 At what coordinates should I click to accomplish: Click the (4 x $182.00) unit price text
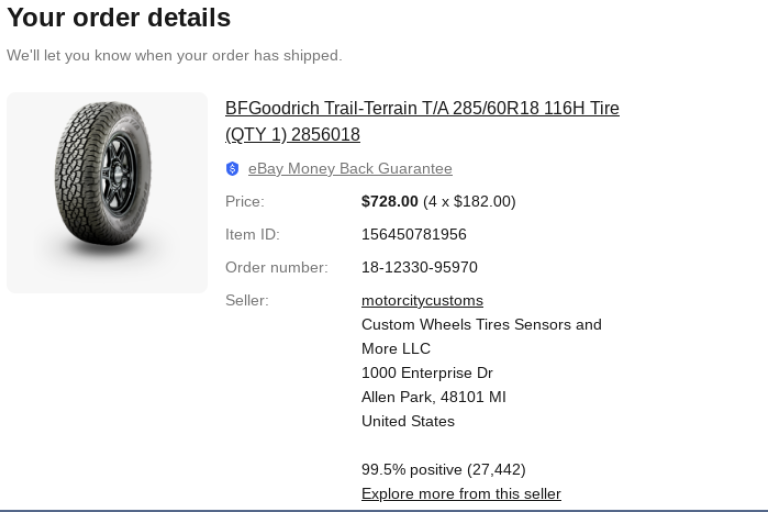[470, 202]
